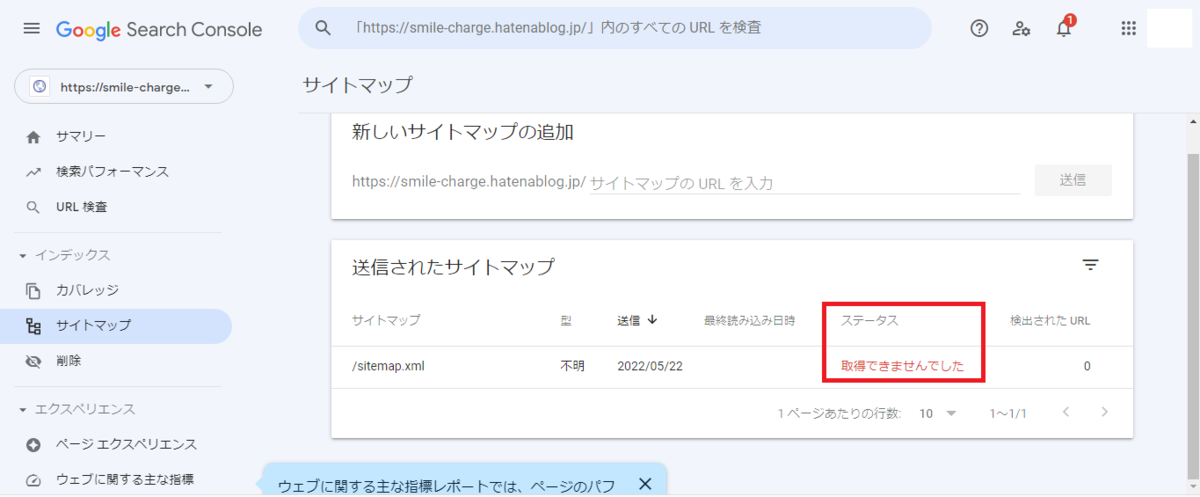Open the property selector dropdown
The width and height of the screenshot is (1200, 497).
tap(124, 86)
